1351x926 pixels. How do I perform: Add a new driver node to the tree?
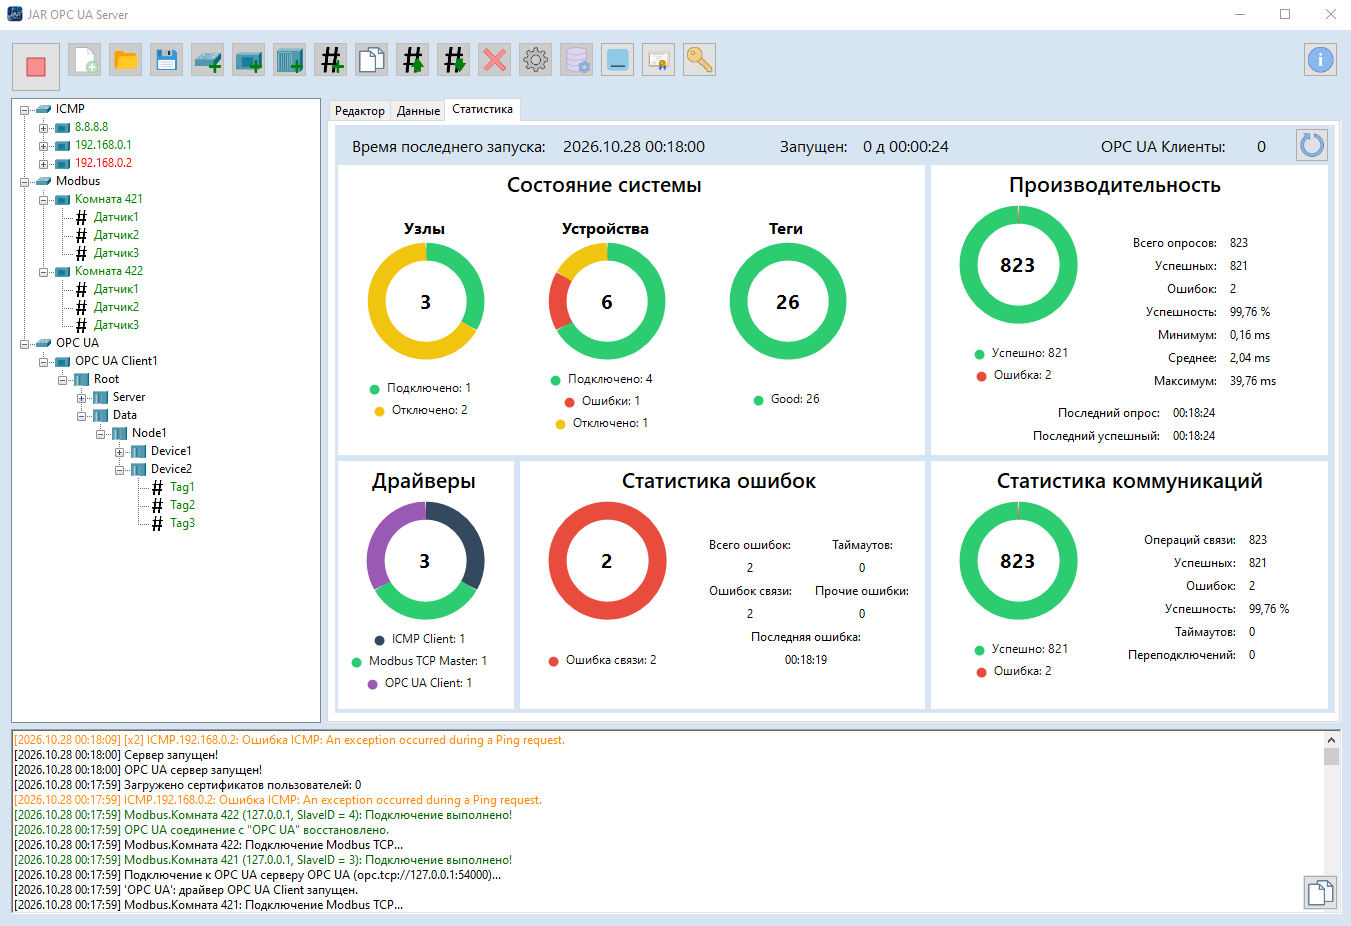[x=208, y=60]
